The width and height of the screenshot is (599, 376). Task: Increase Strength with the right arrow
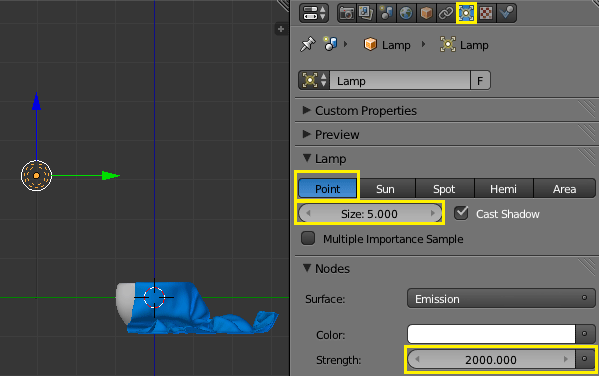[x=566, y=359]
